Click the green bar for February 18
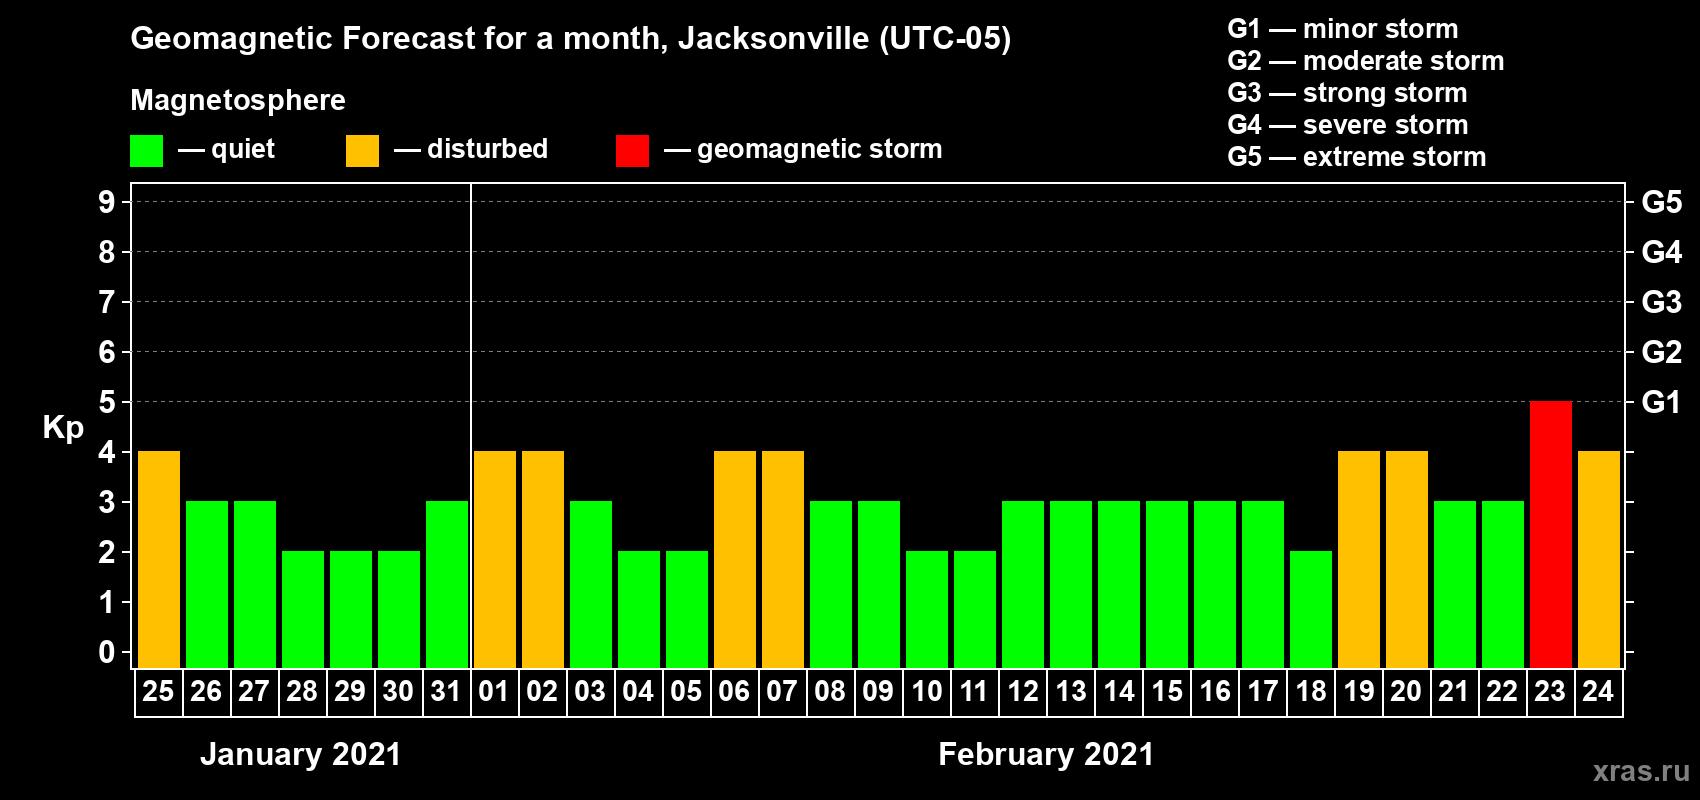Screen dimensions: 1700x800 [x=1311, y=609]
